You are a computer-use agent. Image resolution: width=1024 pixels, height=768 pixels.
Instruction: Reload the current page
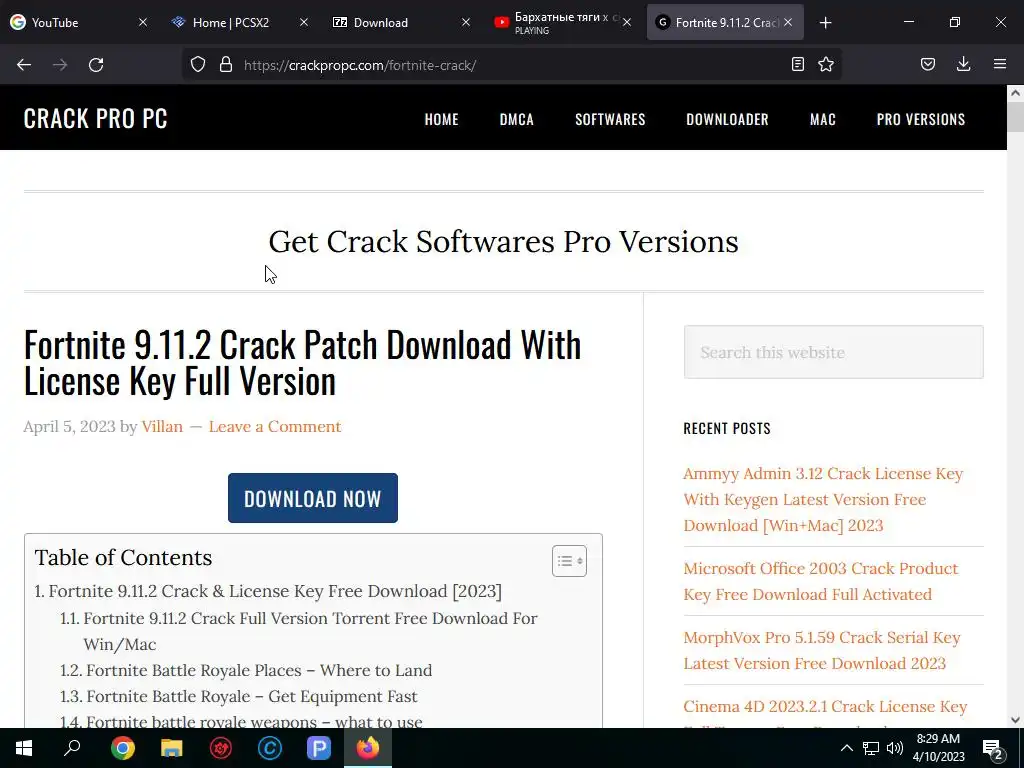(96, 65)
